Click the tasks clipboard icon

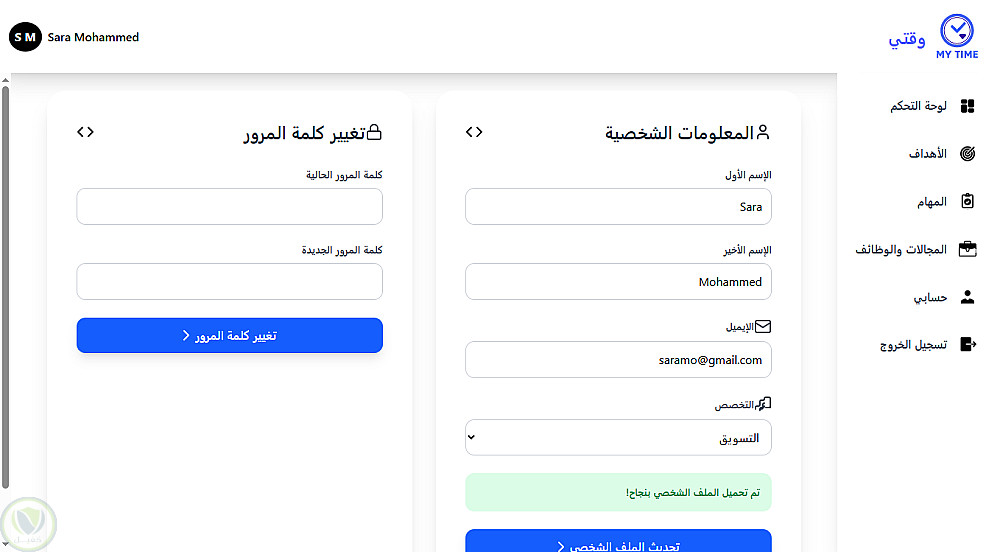(x=967, y=202)
